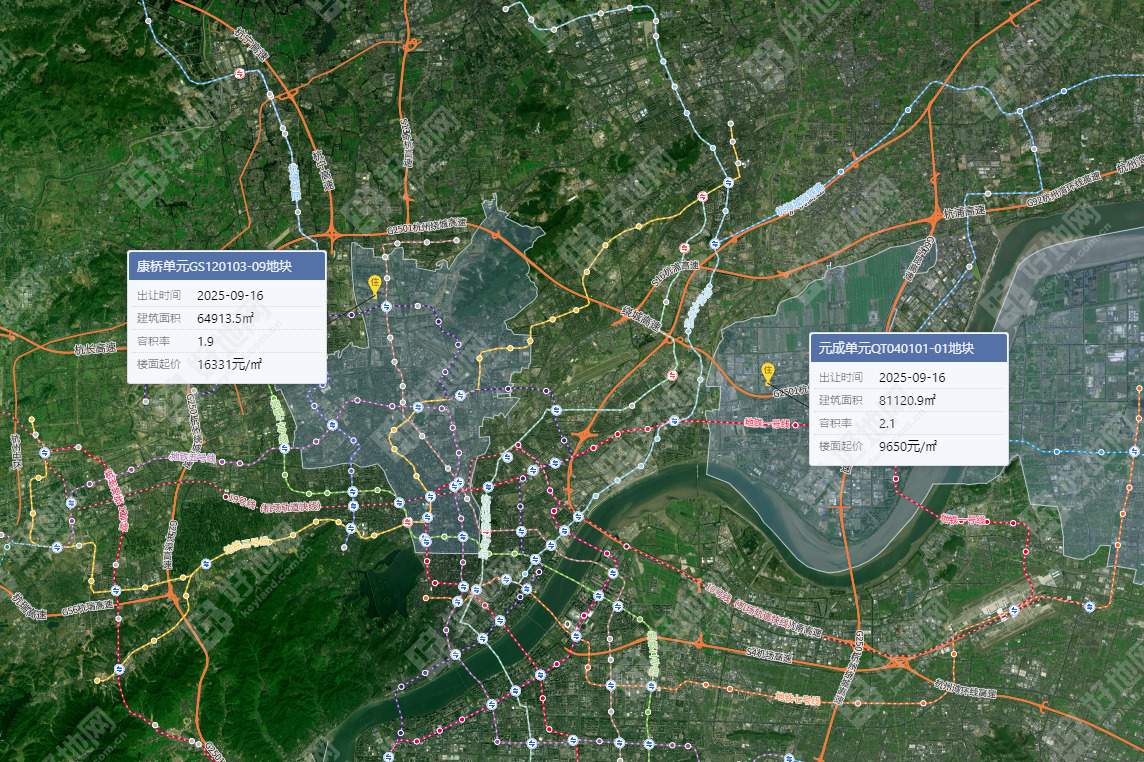The image size is (1144, 762).
Task: Click 楼面起价 9650元/㎡ value in 元成 popup
Action: coord(907,446)
